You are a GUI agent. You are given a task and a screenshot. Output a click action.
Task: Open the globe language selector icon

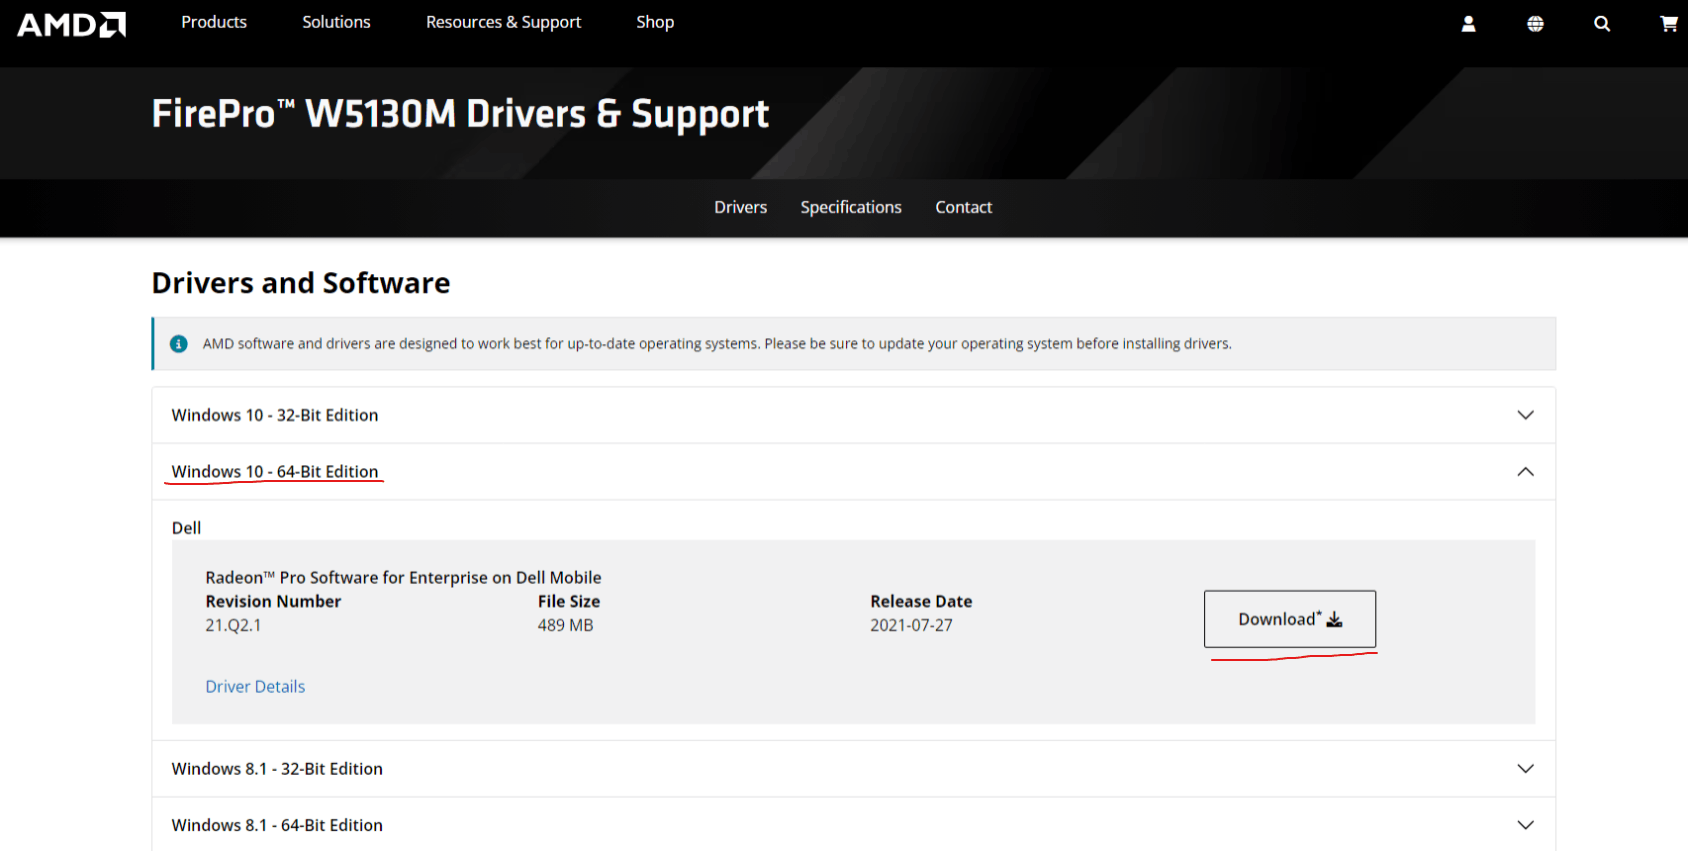point(1535,24)
